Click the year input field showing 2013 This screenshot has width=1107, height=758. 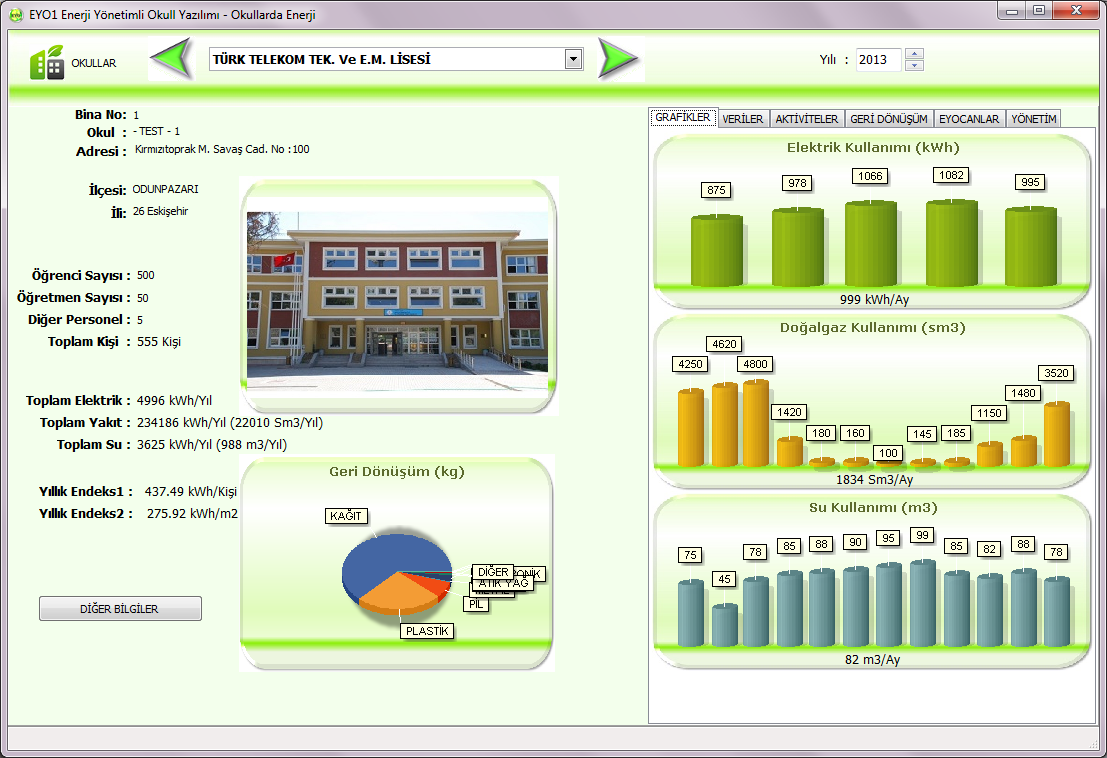point(877,60)
